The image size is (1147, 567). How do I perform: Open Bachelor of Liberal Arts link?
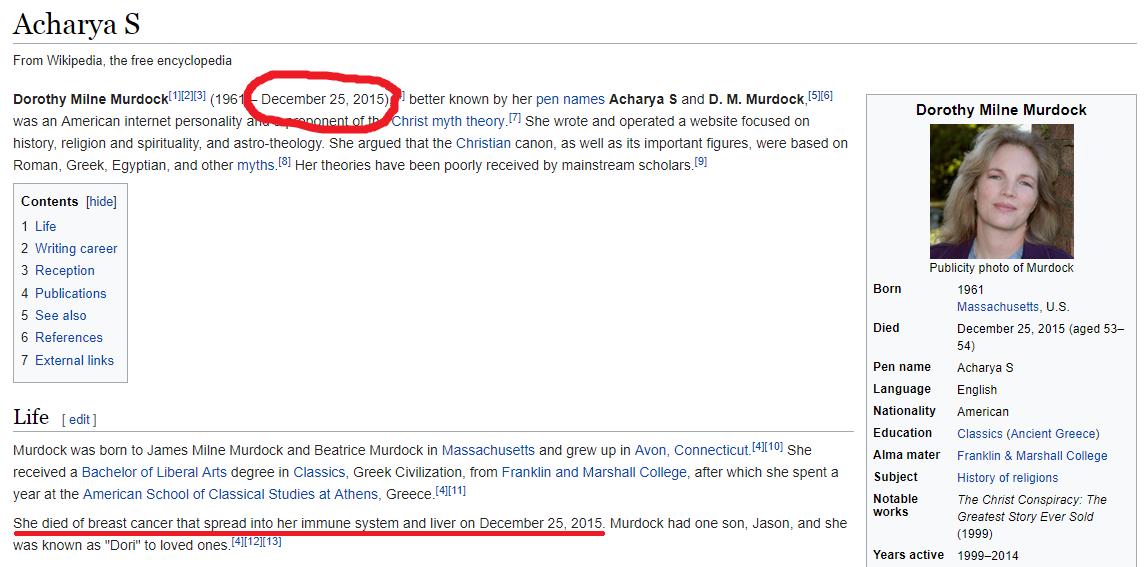coord(154,473)
